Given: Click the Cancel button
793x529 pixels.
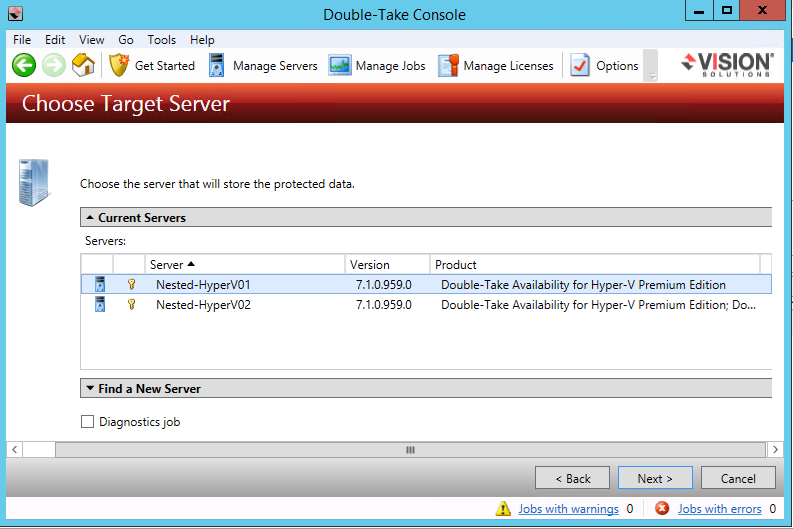Looking at the screenshot, I should click(x=738, y=478).
